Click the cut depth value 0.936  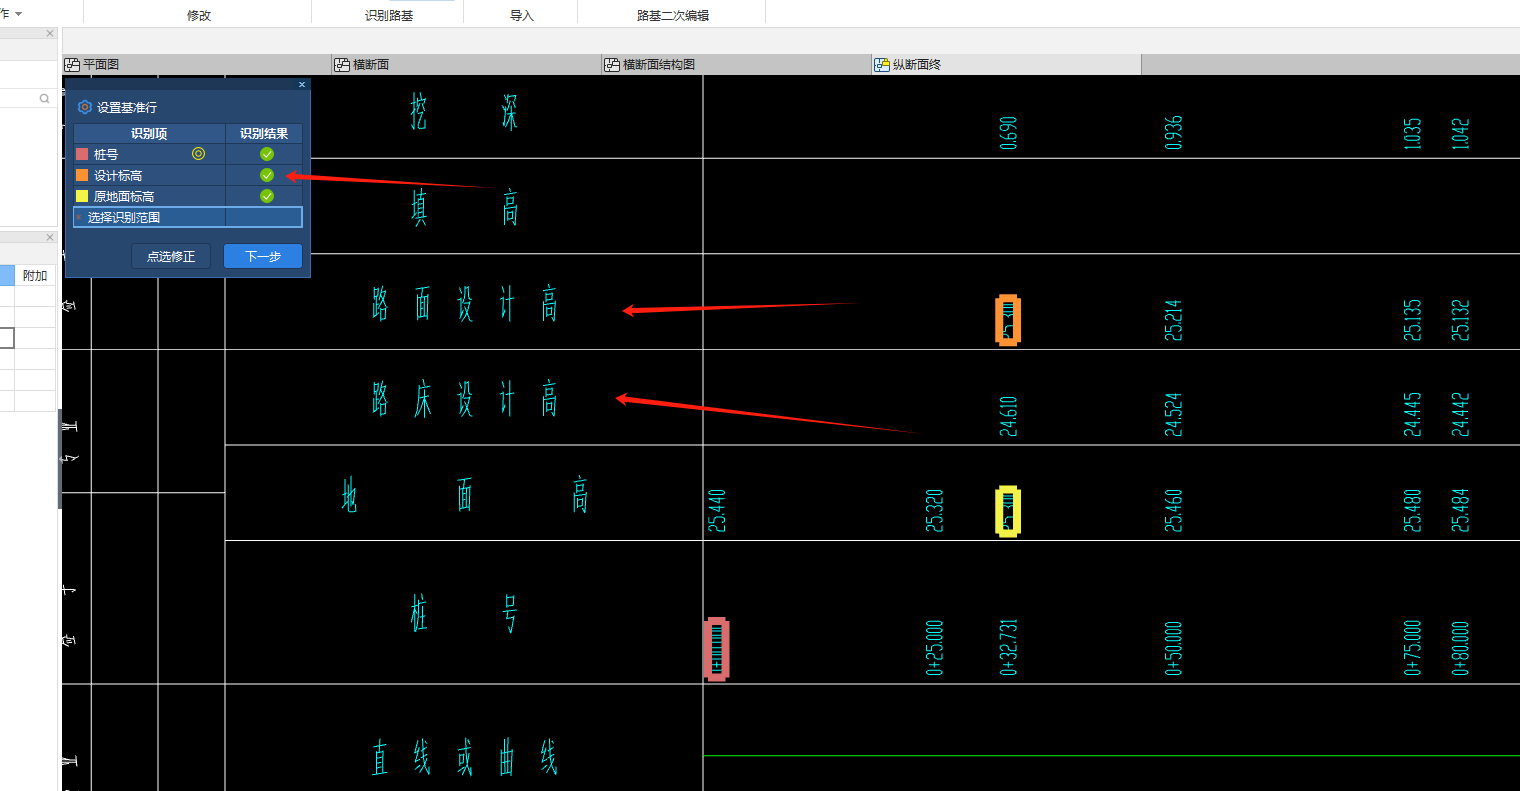(x=1173, y=133)
